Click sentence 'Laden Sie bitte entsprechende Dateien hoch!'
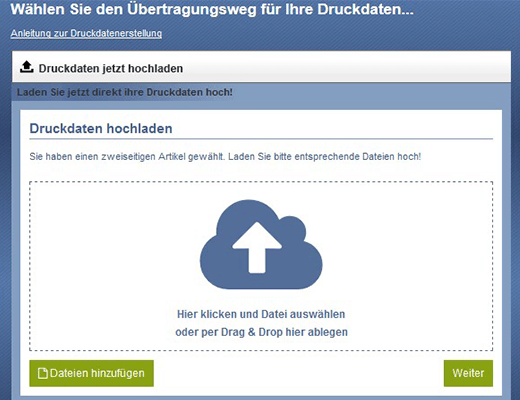The width and height of the screenshot is (520, 400). [324, 156]
